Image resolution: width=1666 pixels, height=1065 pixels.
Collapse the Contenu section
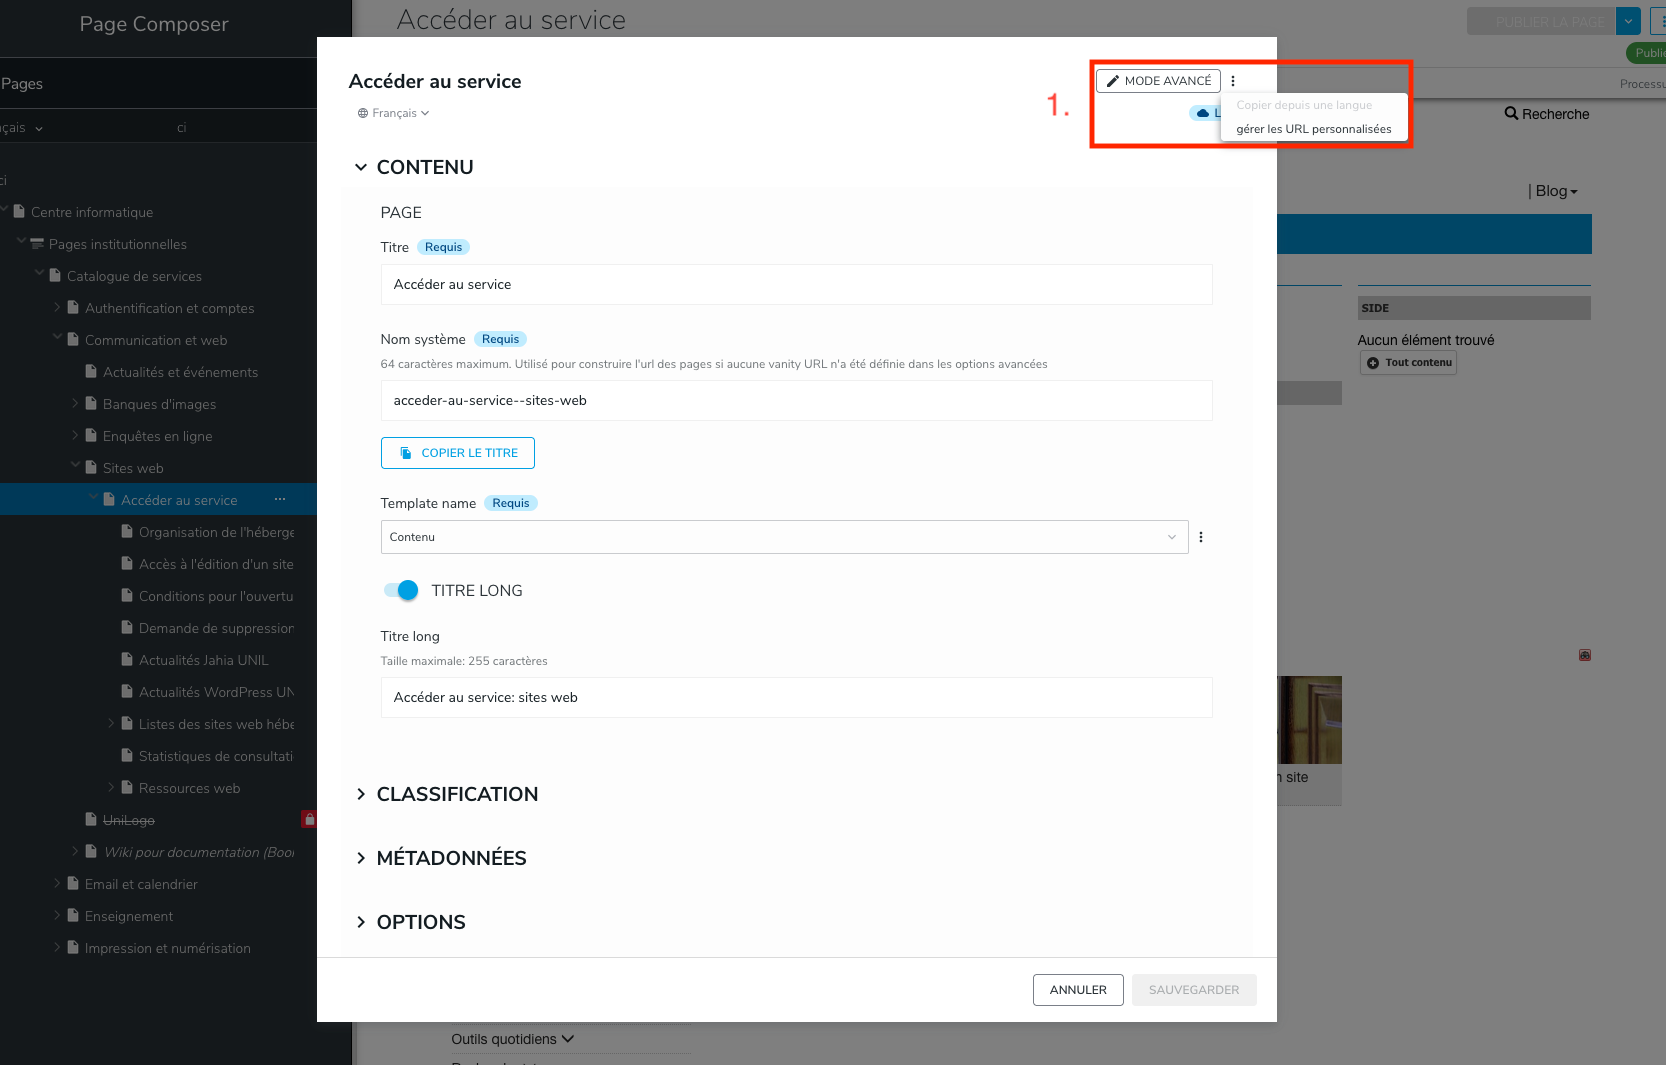tap(361, 167)
